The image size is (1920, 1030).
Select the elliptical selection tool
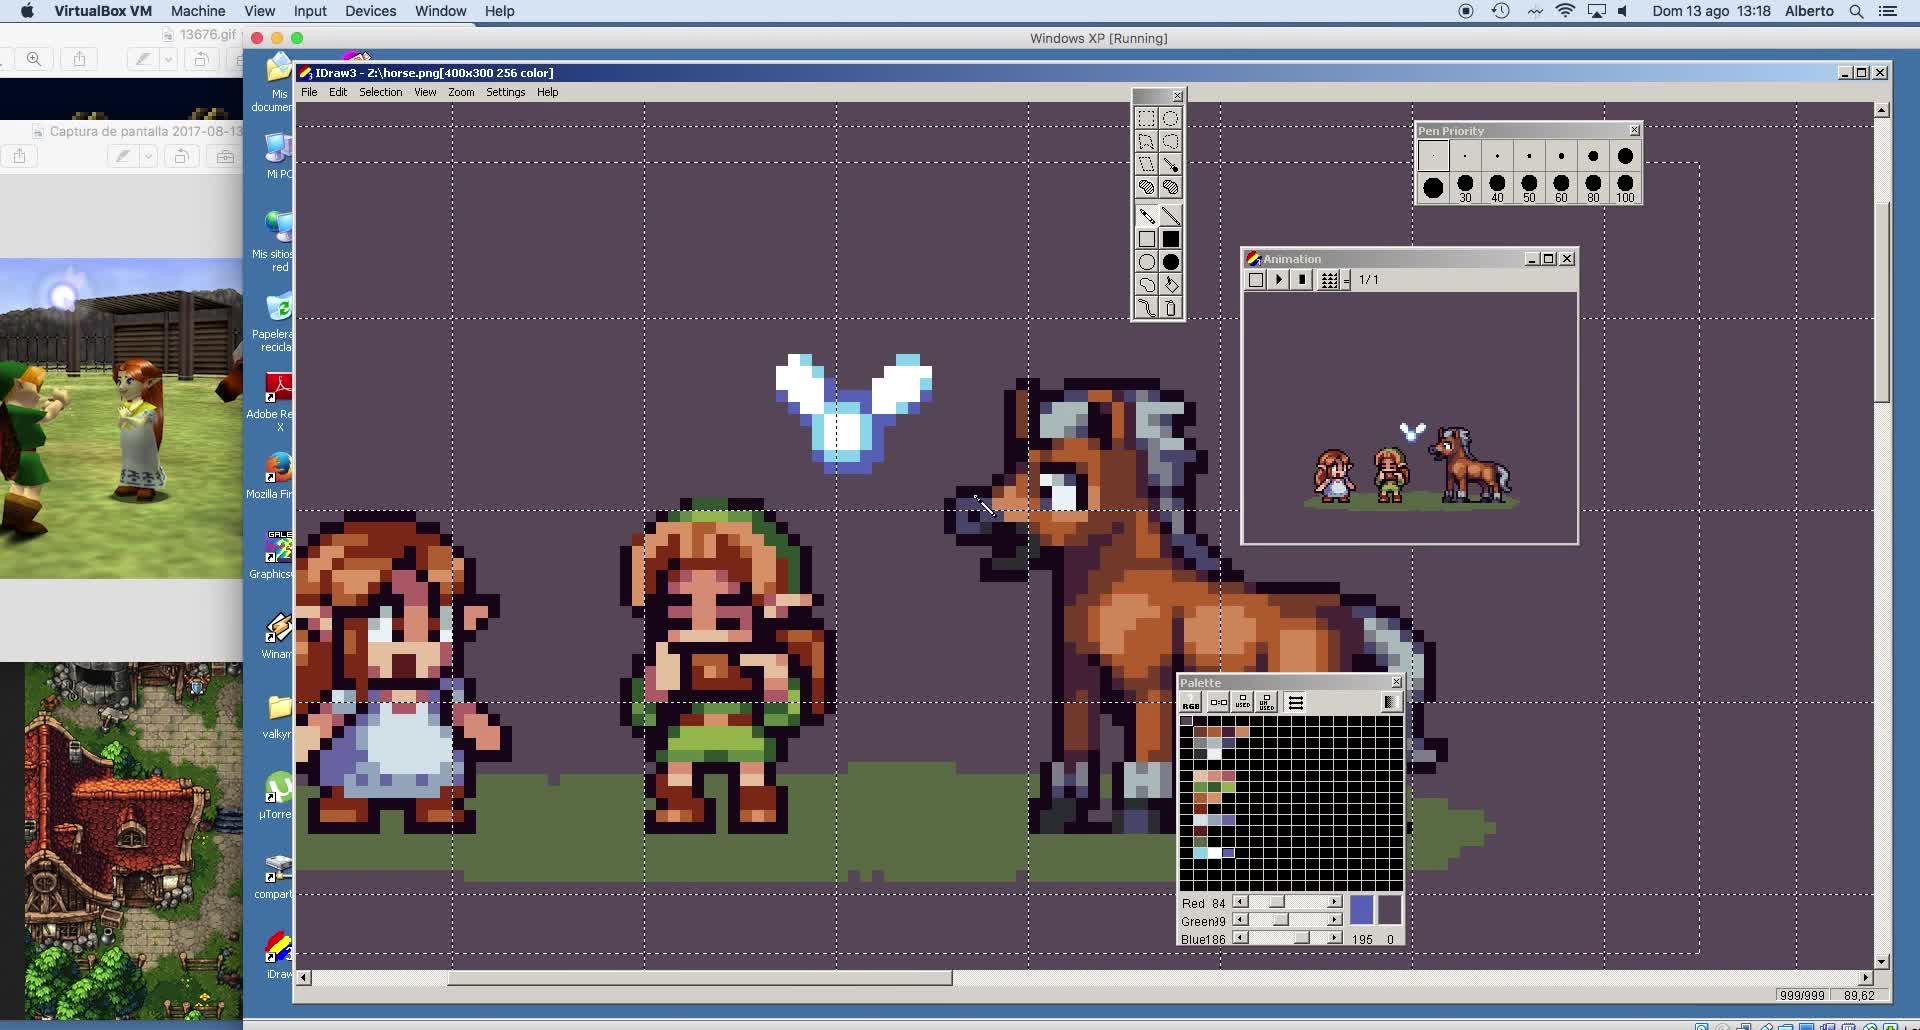tap(1170, 118)
